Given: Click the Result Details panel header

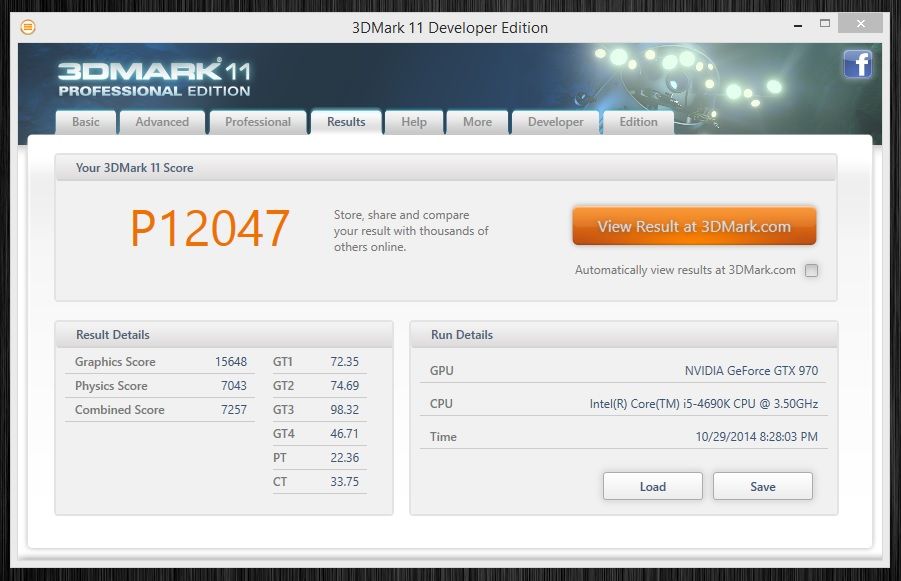Looking at the screenshot, I should 224,335.
